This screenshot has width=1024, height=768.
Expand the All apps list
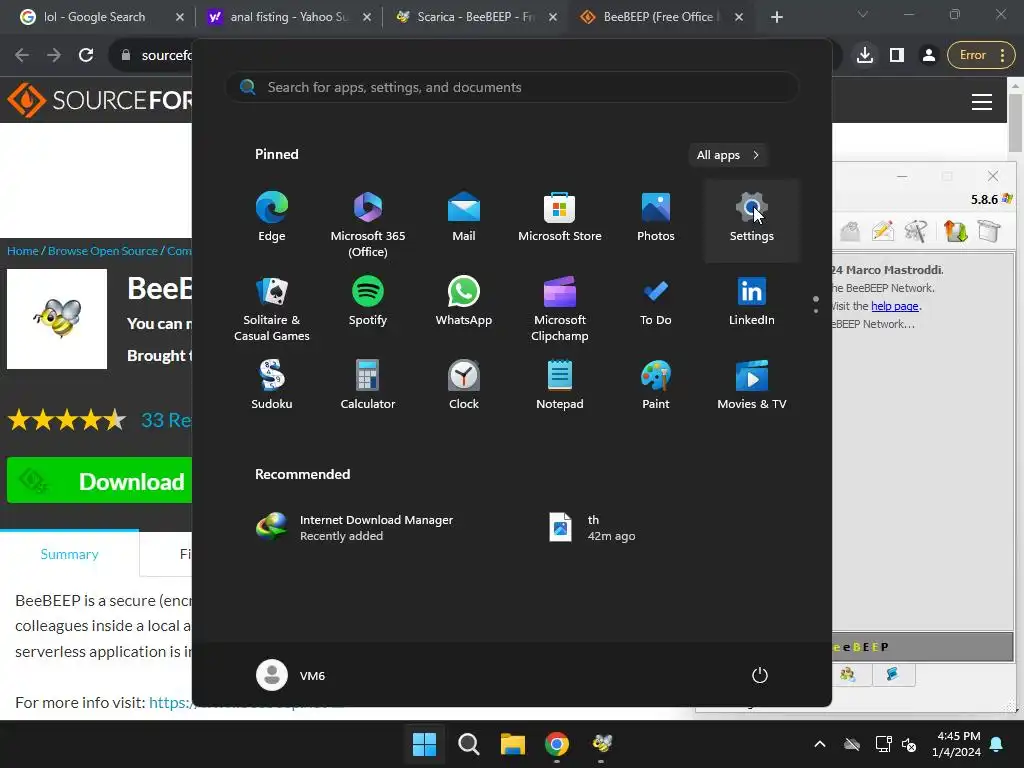tap(728, 155)
